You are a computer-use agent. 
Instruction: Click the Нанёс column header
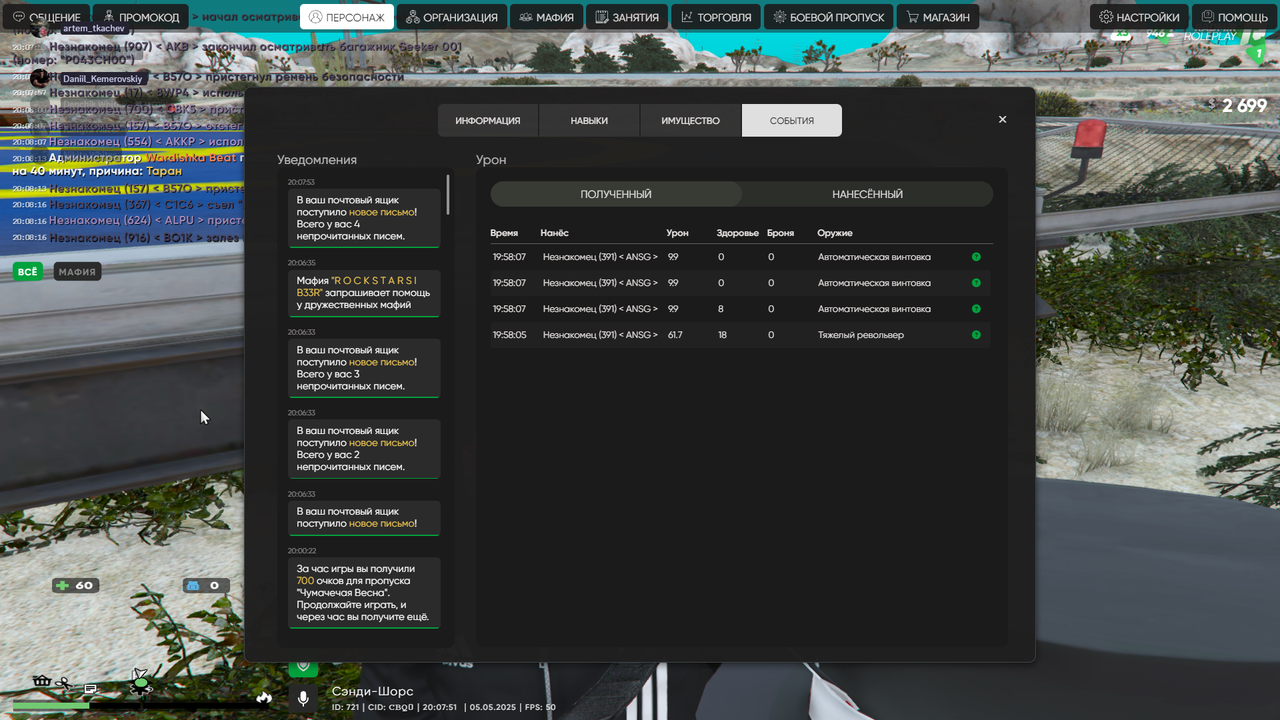[x=554, y=233]
